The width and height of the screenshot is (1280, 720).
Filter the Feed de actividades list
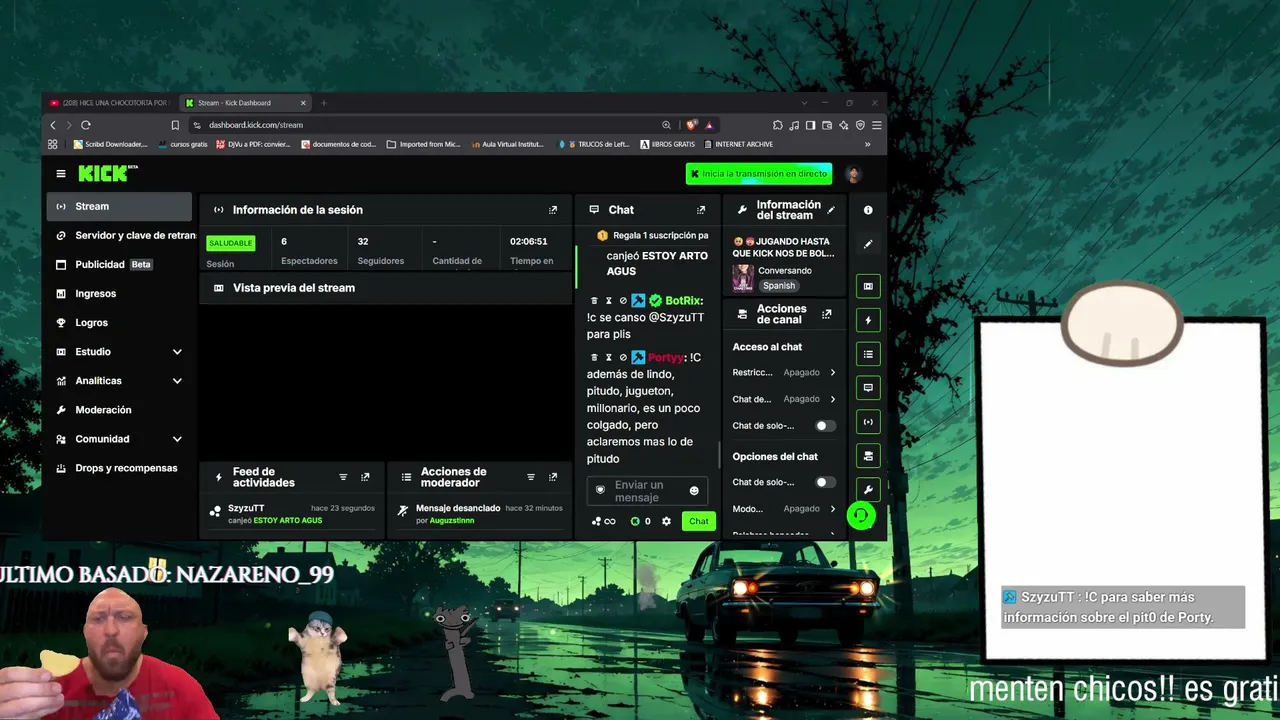click(x=343, y=477)
